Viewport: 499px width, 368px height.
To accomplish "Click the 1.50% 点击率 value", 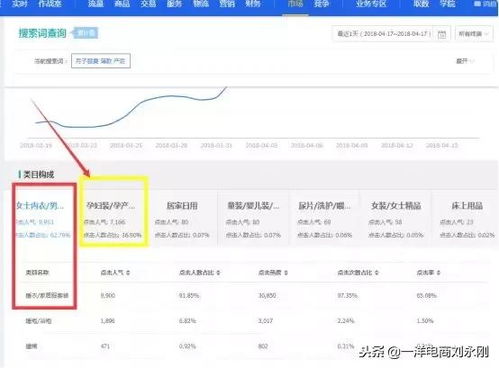I will click(425, 321).
